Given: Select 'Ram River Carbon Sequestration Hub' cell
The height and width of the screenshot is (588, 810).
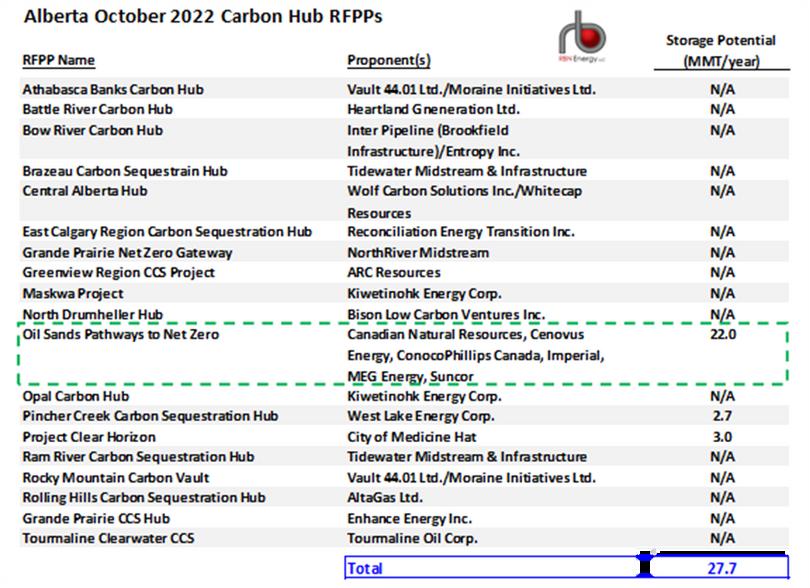Looking at the screenshot, I should [x=138, y=457].
